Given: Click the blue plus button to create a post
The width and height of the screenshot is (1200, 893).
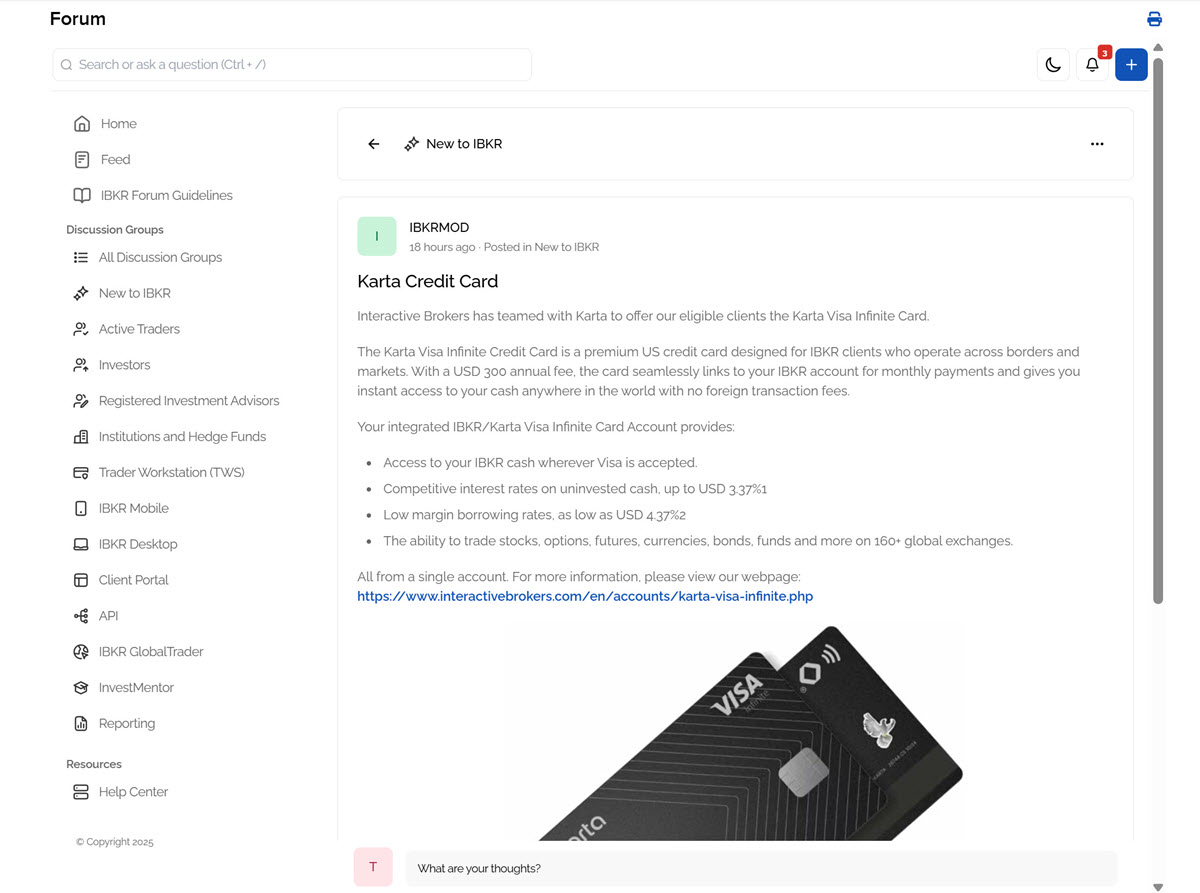Looking at the screenshot, I should pyautogui.click(x=1131, y=64).
